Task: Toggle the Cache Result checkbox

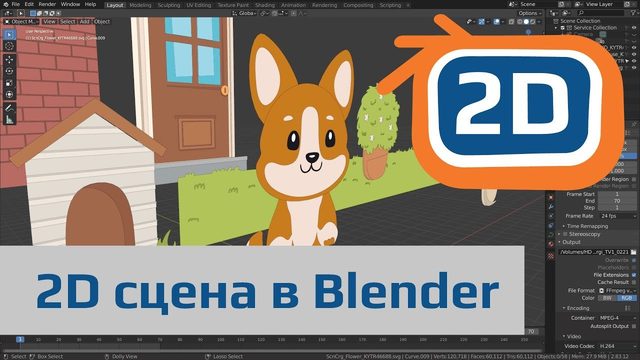Action: click(634, 282)
